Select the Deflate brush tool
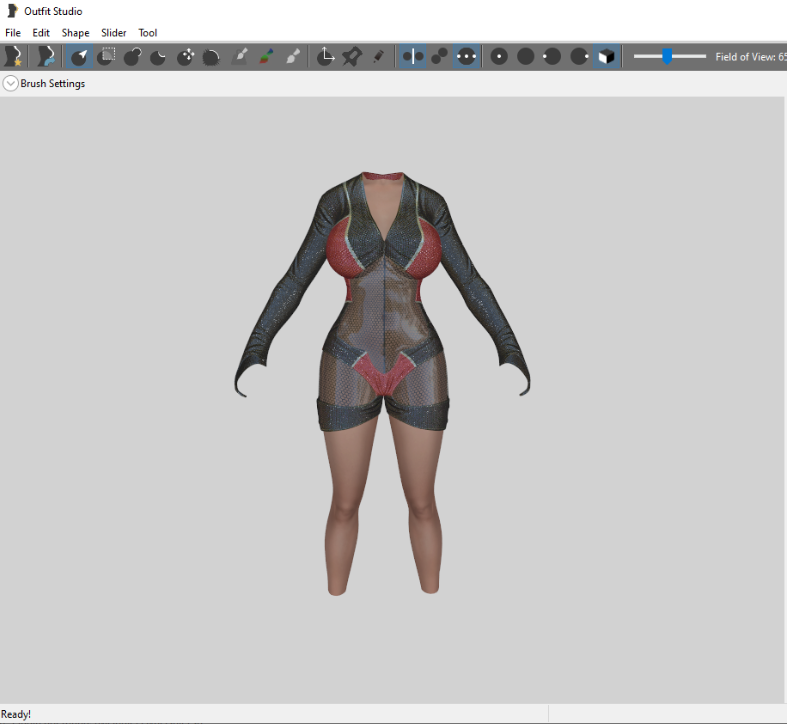 [159, 56]
